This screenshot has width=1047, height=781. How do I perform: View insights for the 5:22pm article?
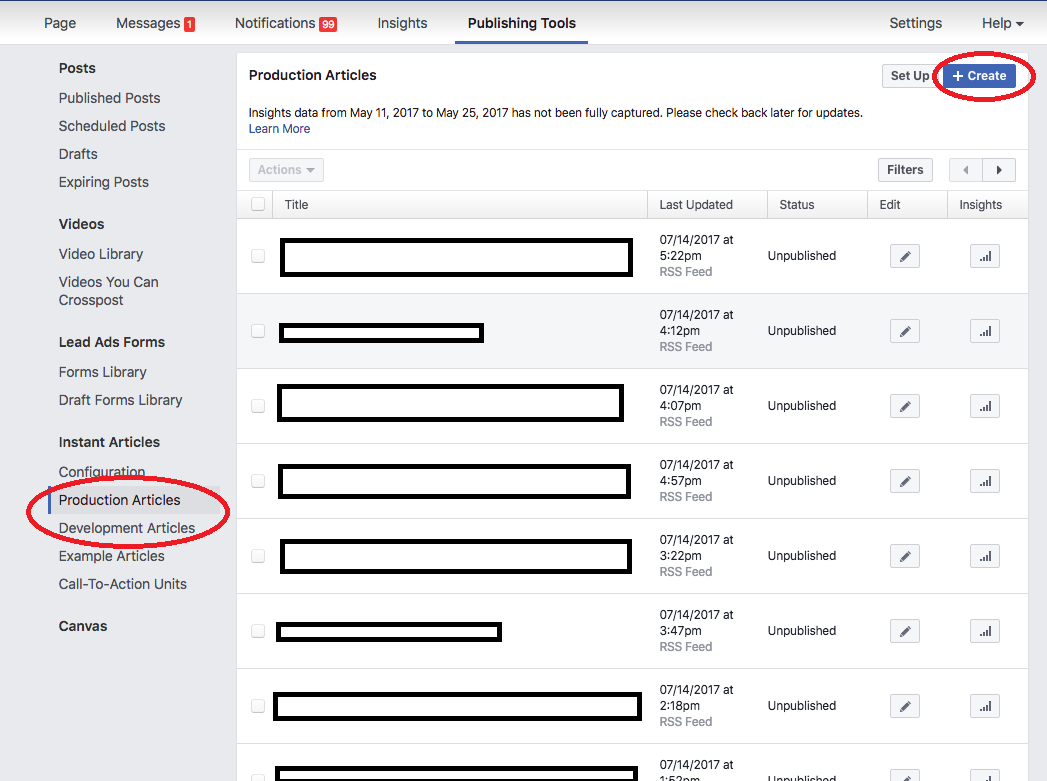coord(985,256)
